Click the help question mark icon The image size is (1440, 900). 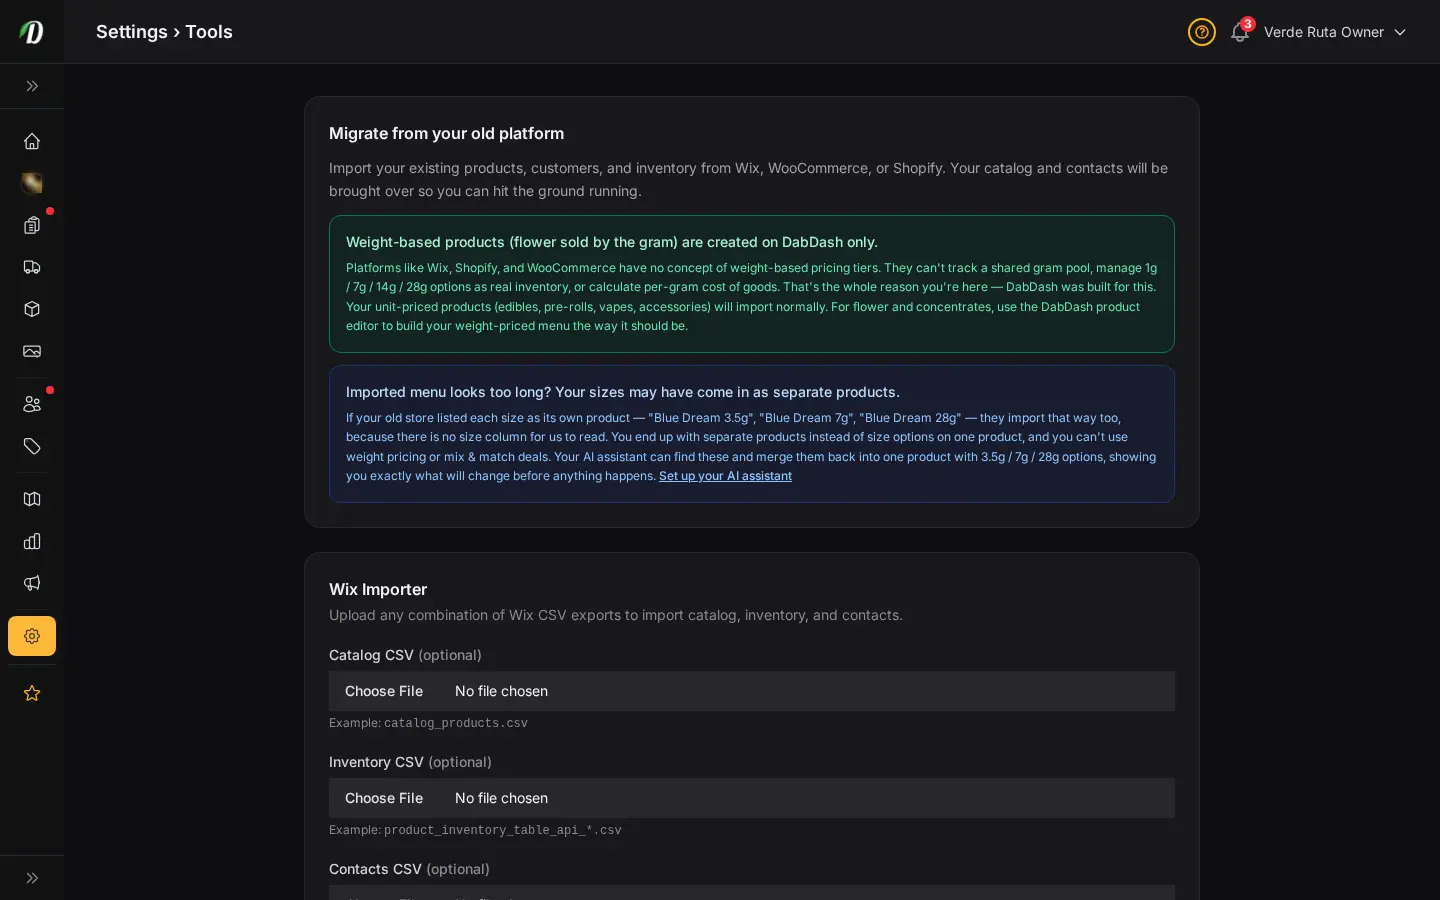(x=1202, y=32)
